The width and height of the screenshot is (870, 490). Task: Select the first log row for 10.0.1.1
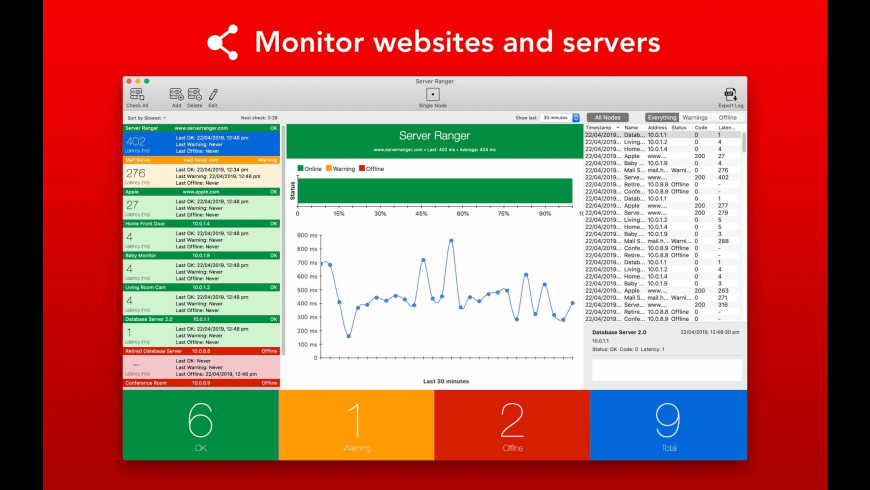tap(662, 135)
